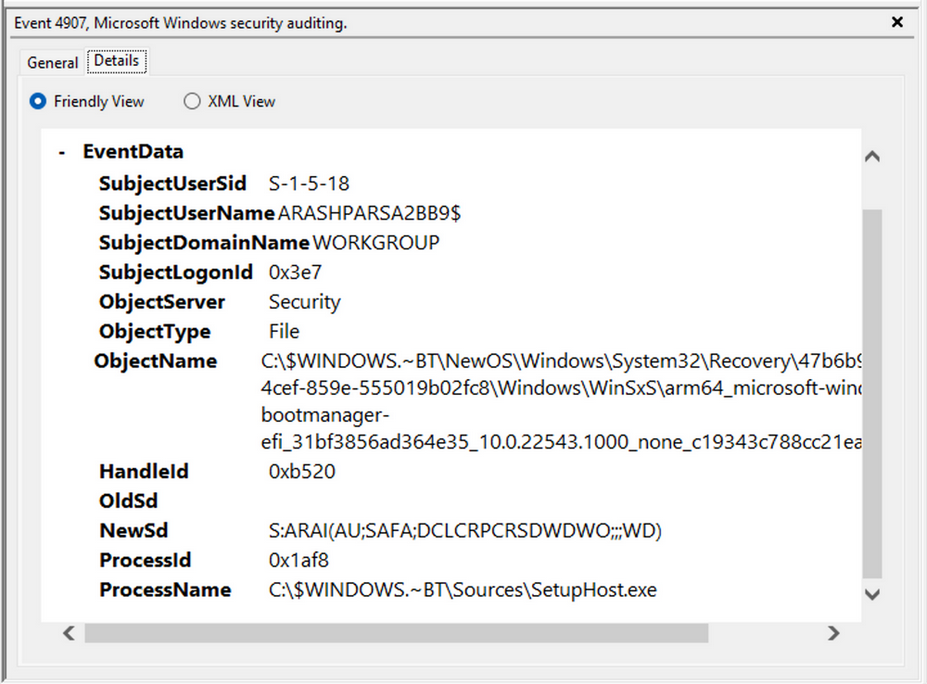This screenshot has height=684, width=927.
Task: Click the ObjectServer value Security
Action: click(304, 301)
